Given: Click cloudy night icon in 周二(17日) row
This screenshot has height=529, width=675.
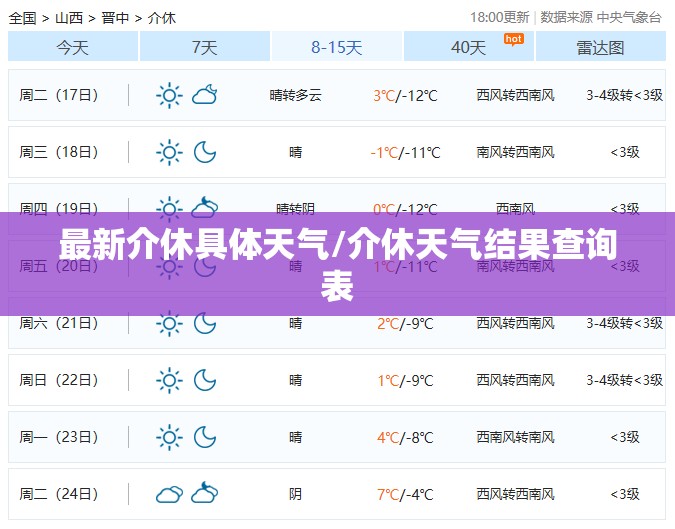Looking at the screenshot, I should [204, 95].
